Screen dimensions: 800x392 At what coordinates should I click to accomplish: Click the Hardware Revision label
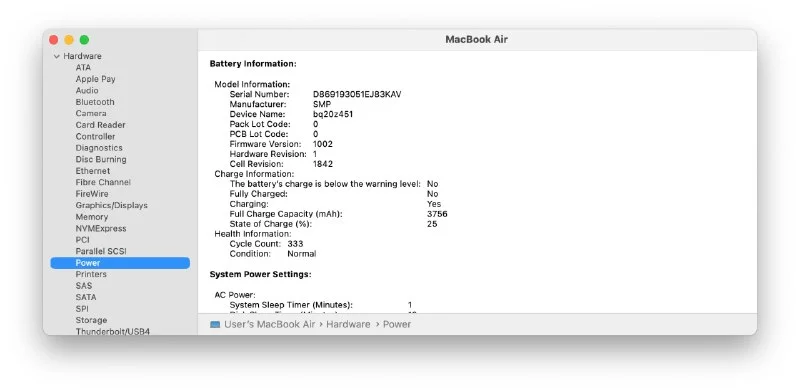pos(268,154)
